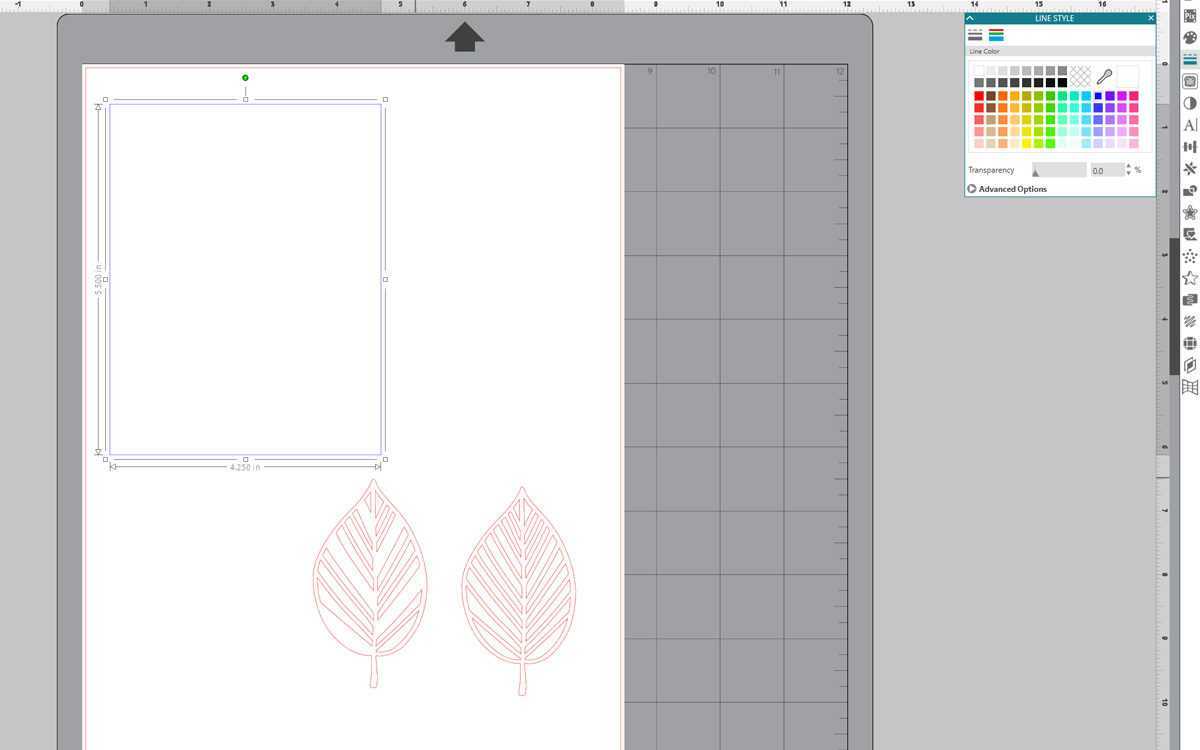Open the Transform align panel icon

pos(1190,147)
